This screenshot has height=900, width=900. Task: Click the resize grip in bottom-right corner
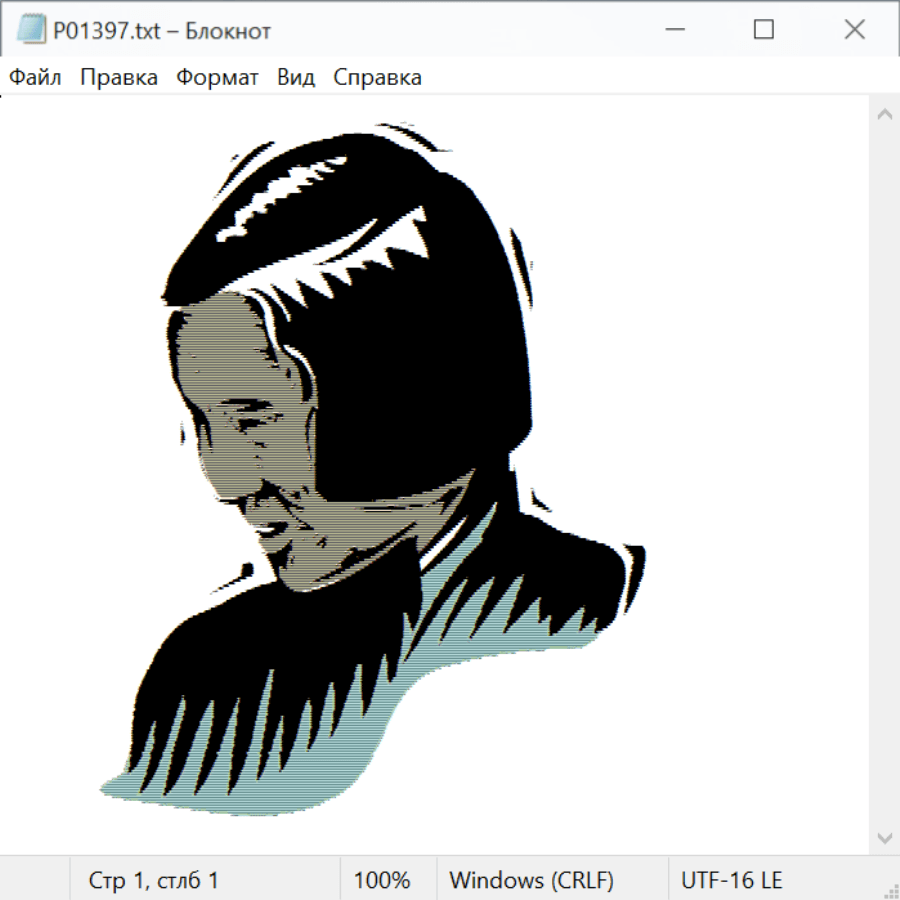coord(890,890)
